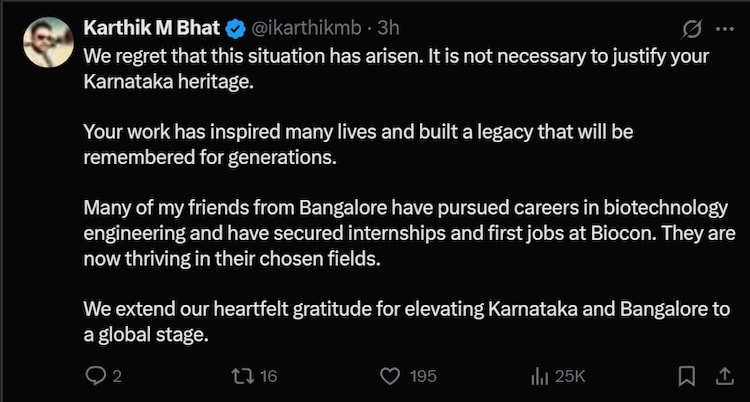Screen dimensions: 750x402
Task: Open view analytics bar chart icon
Action: tap(540, 376)
